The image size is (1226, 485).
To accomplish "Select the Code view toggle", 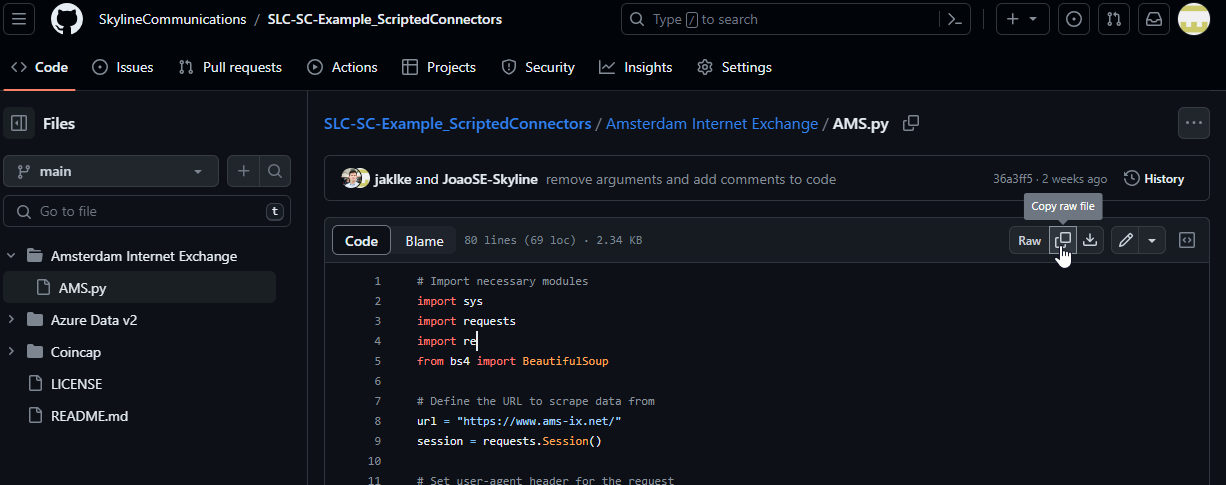I will (361, 241).
